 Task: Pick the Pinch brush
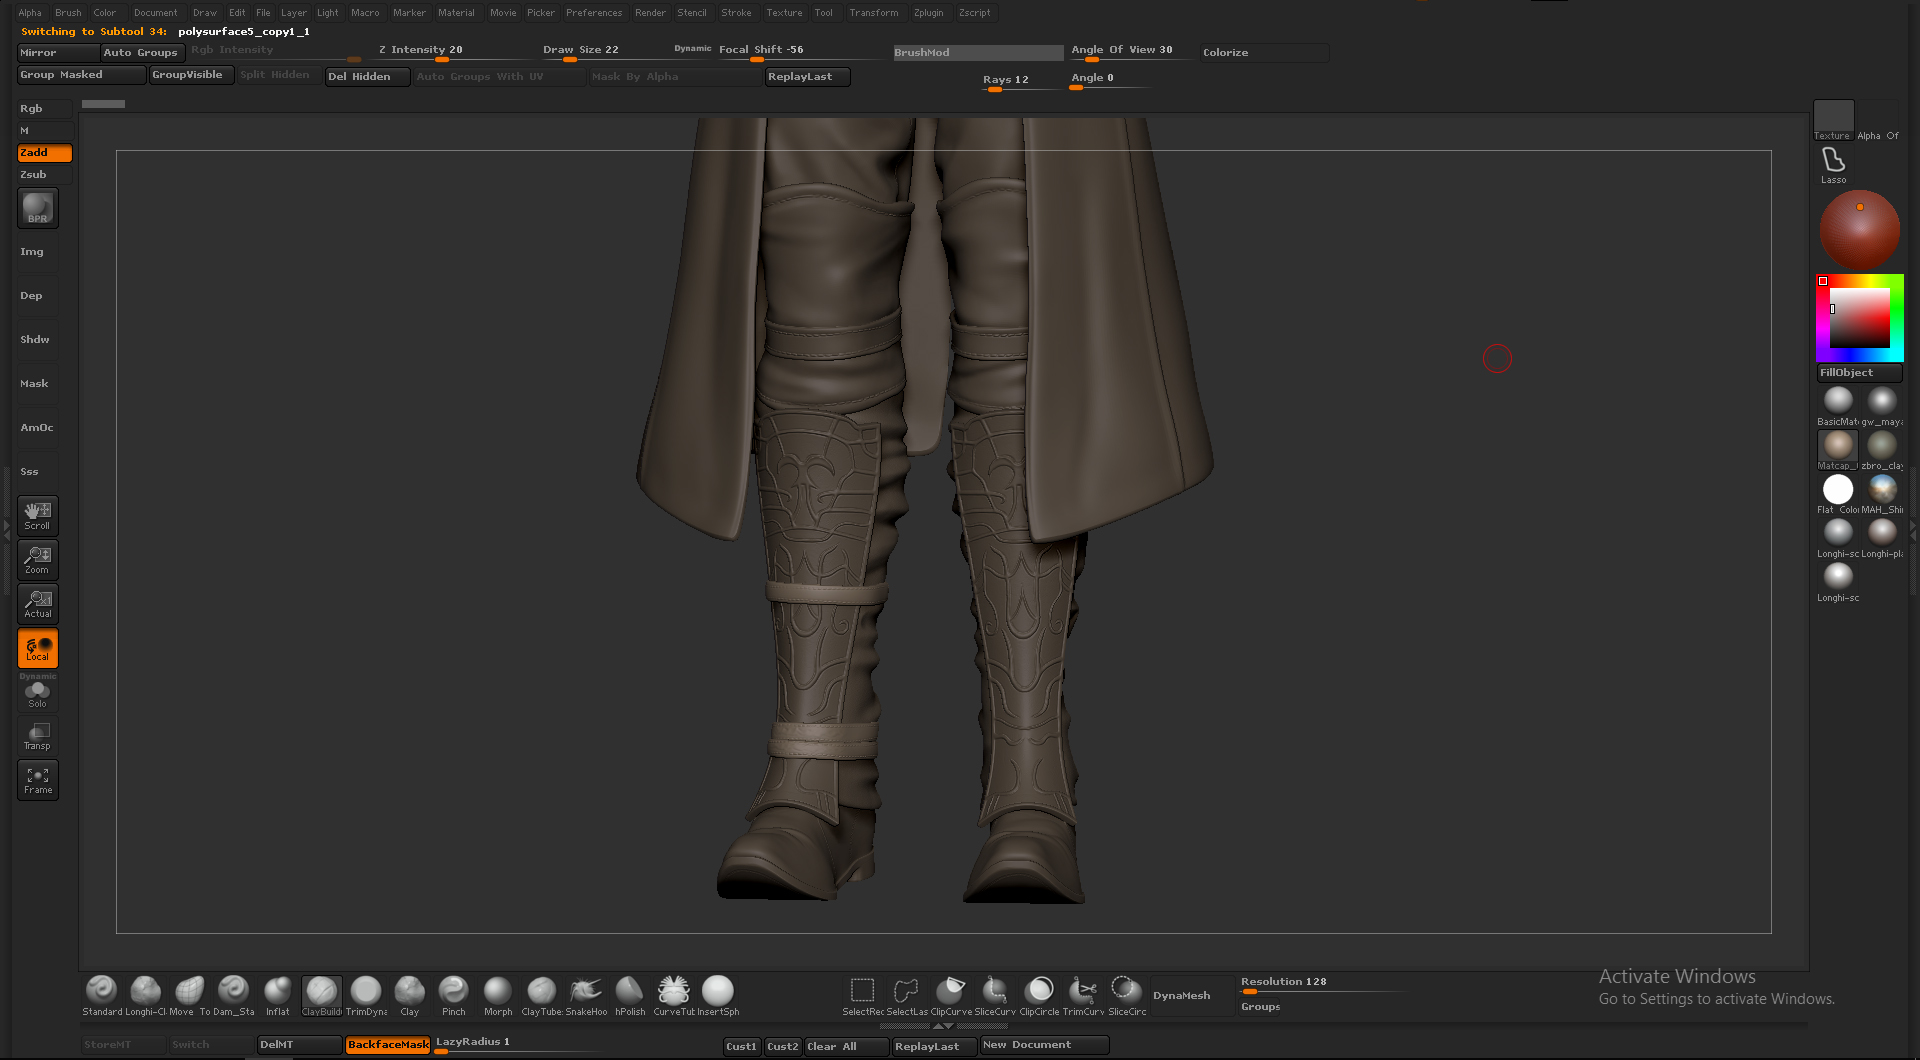pyautogui.click(x=453, y=995)
